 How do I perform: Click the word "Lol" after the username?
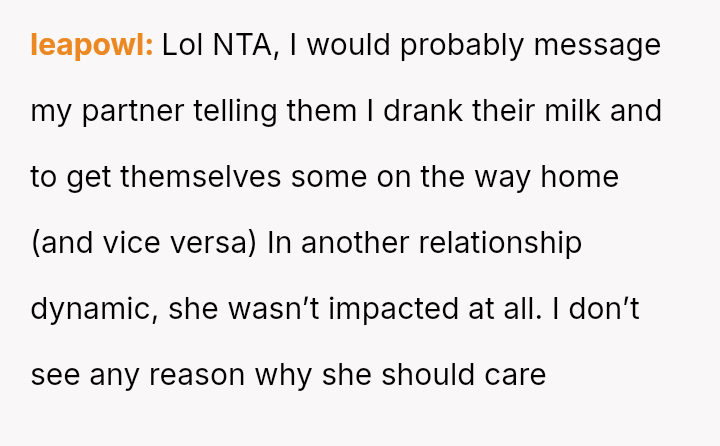pyautogui.click(x=183, y=46)
